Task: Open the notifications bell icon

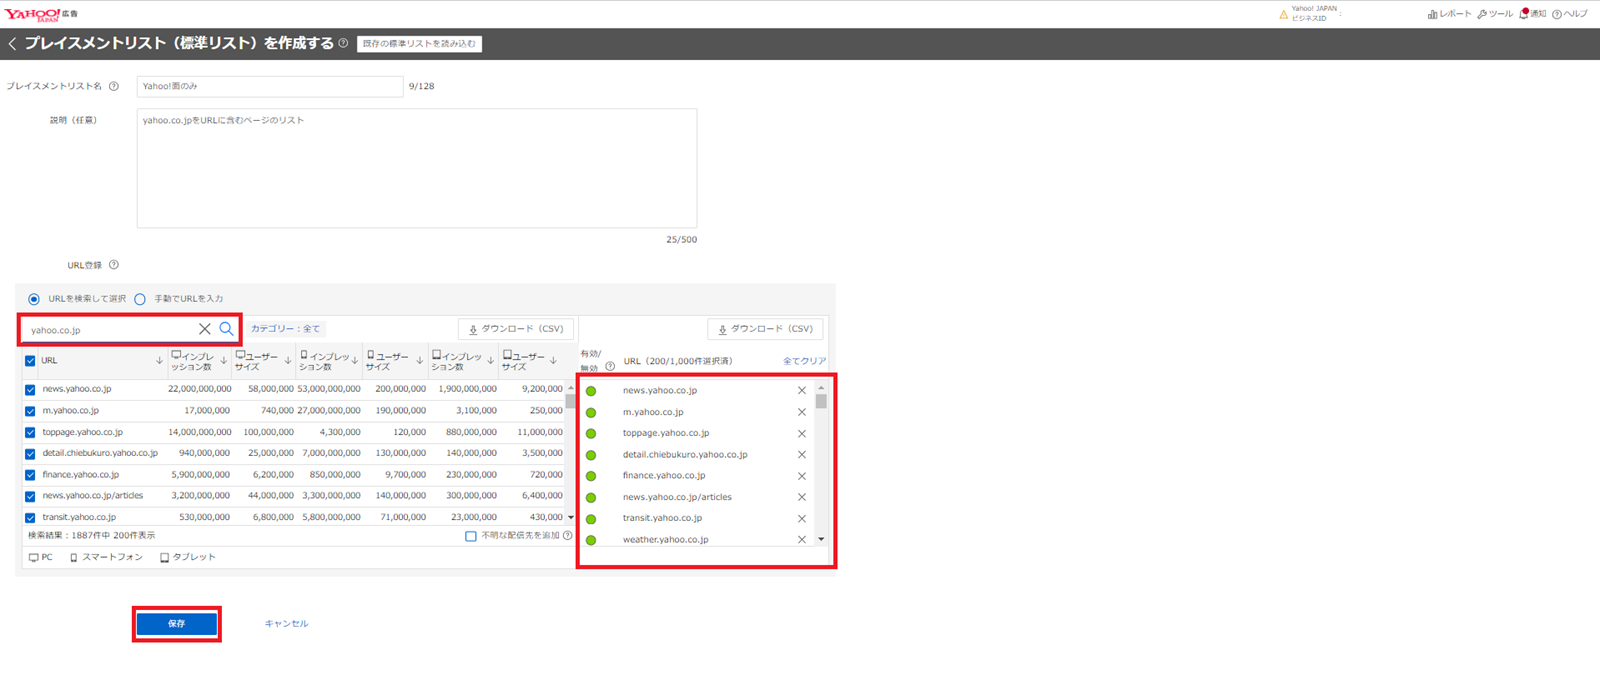Action: 1524,14
